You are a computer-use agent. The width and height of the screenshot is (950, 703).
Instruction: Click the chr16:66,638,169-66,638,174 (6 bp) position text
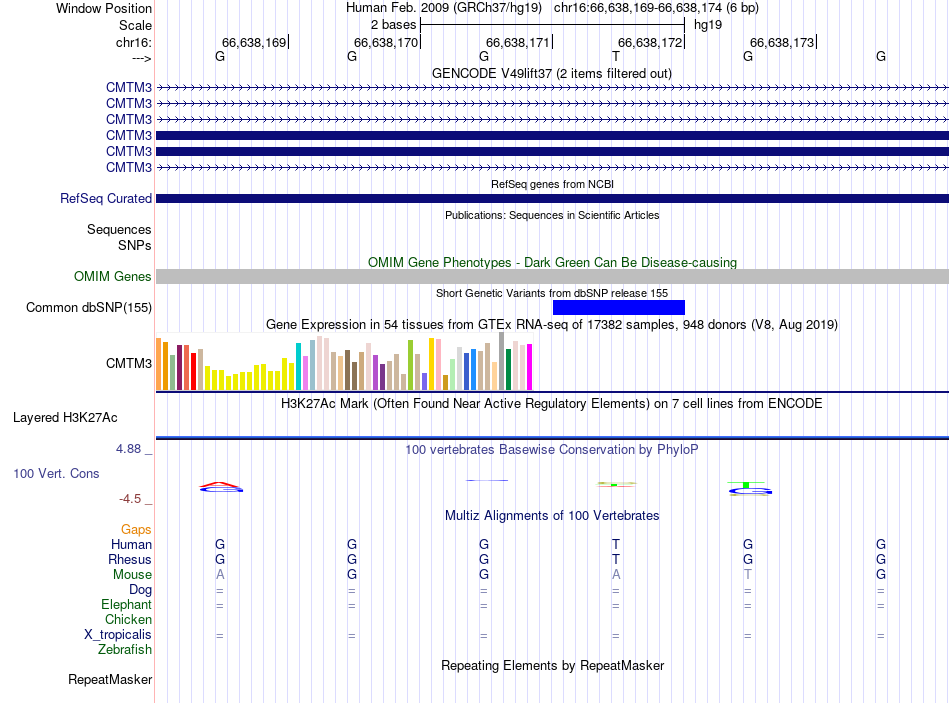pyautogui.click(x=656, y=8)
